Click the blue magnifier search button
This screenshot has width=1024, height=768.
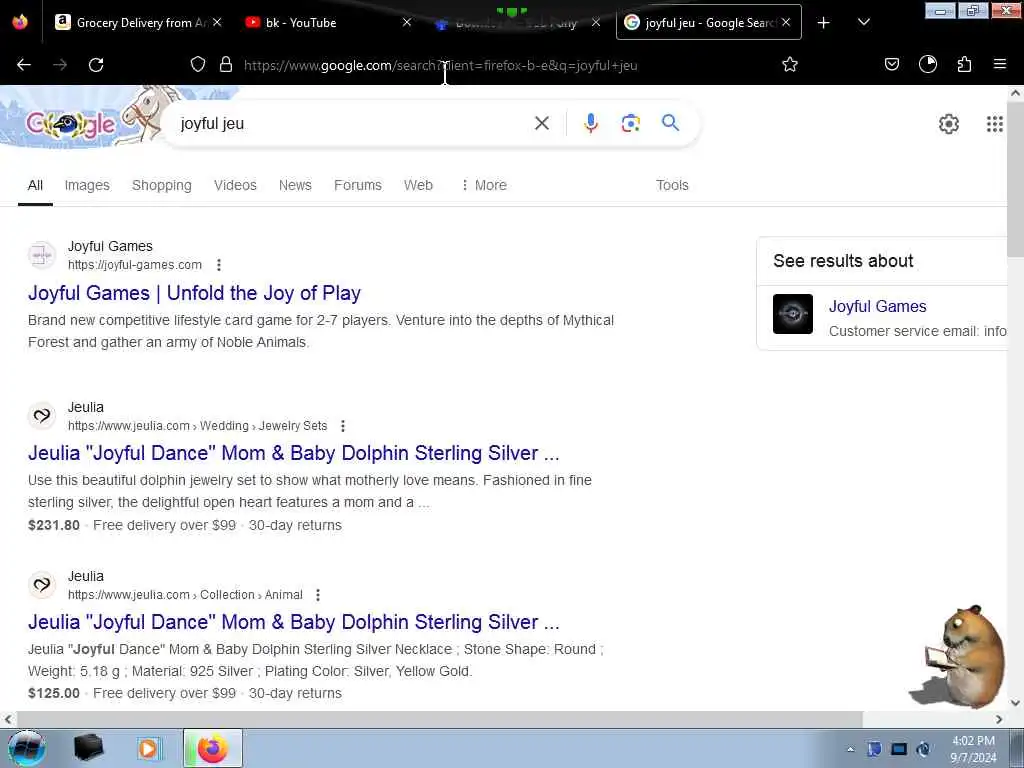click(671, 123)
